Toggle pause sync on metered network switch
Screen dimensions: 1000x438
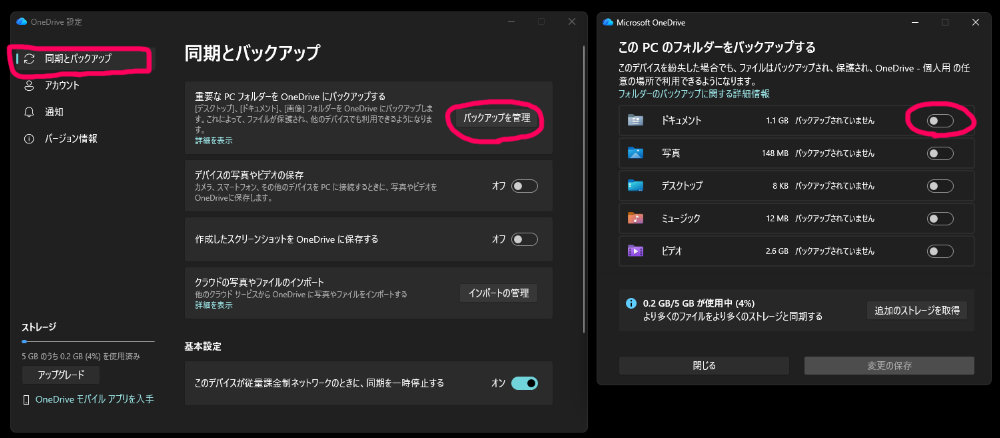tap(524, 383)
